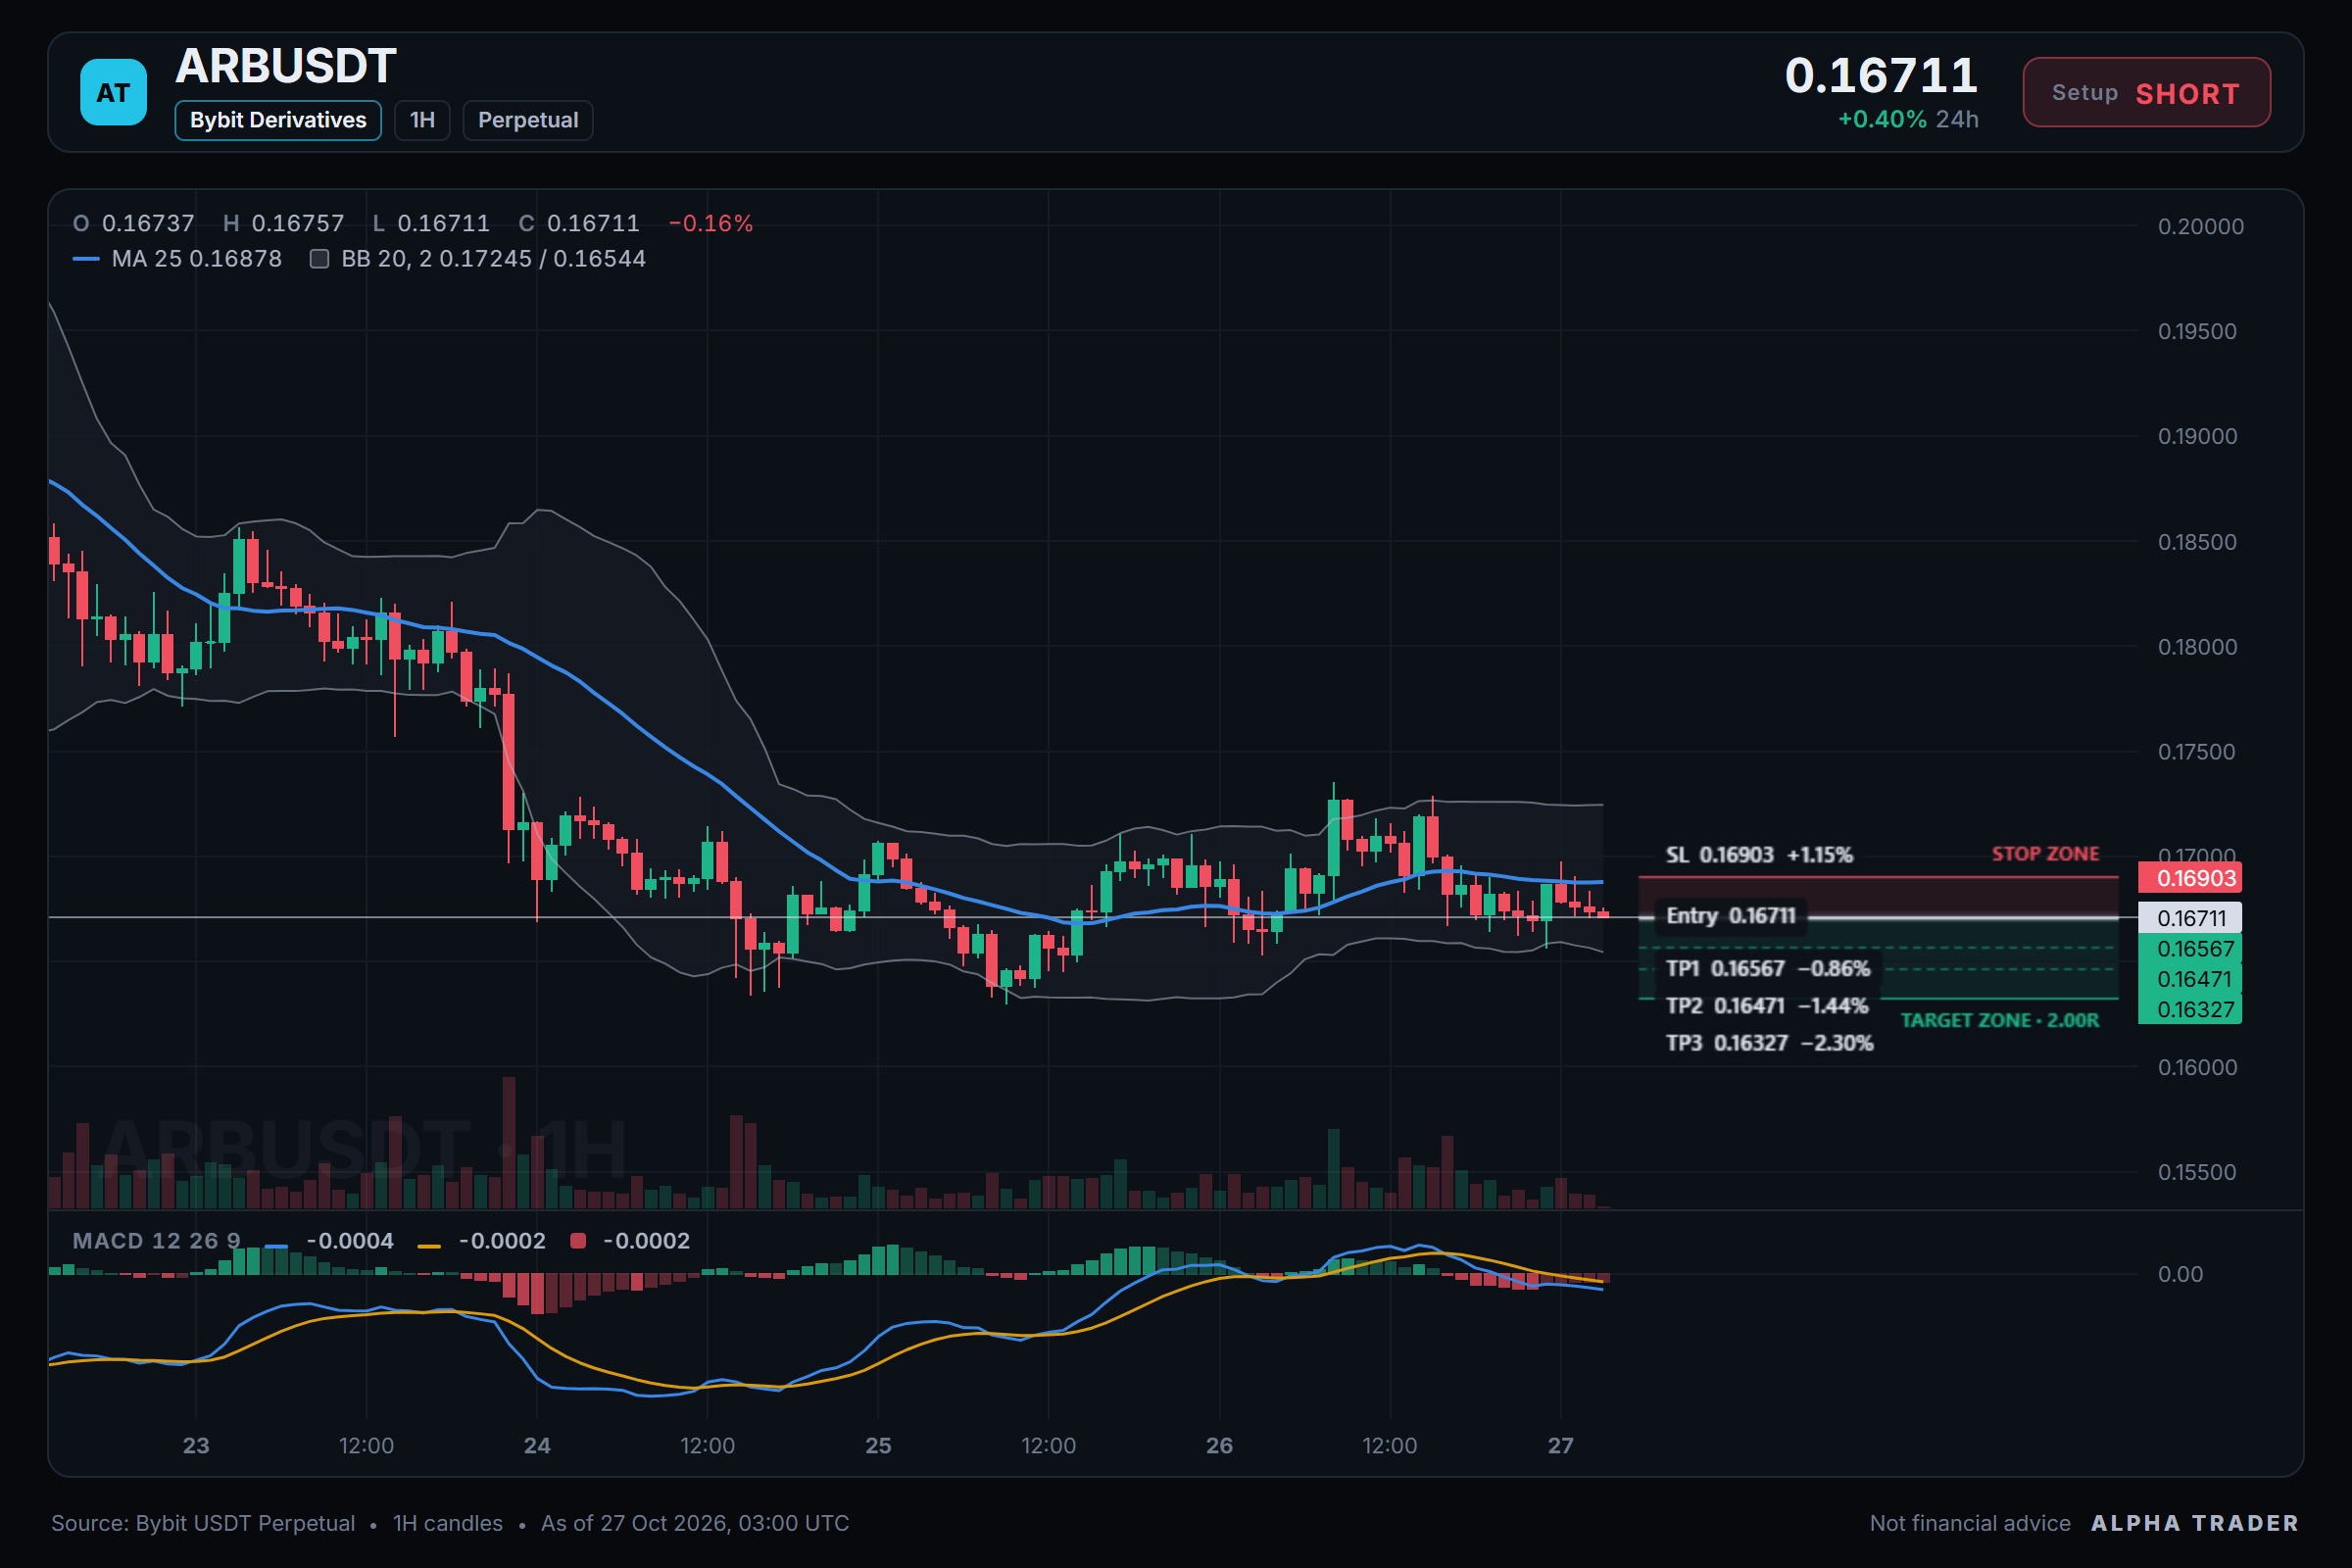The width and height of the screenshot is (2352, 1568).
Task: Select the red 0.16903 stop price tag
Action: point(2190,878)
